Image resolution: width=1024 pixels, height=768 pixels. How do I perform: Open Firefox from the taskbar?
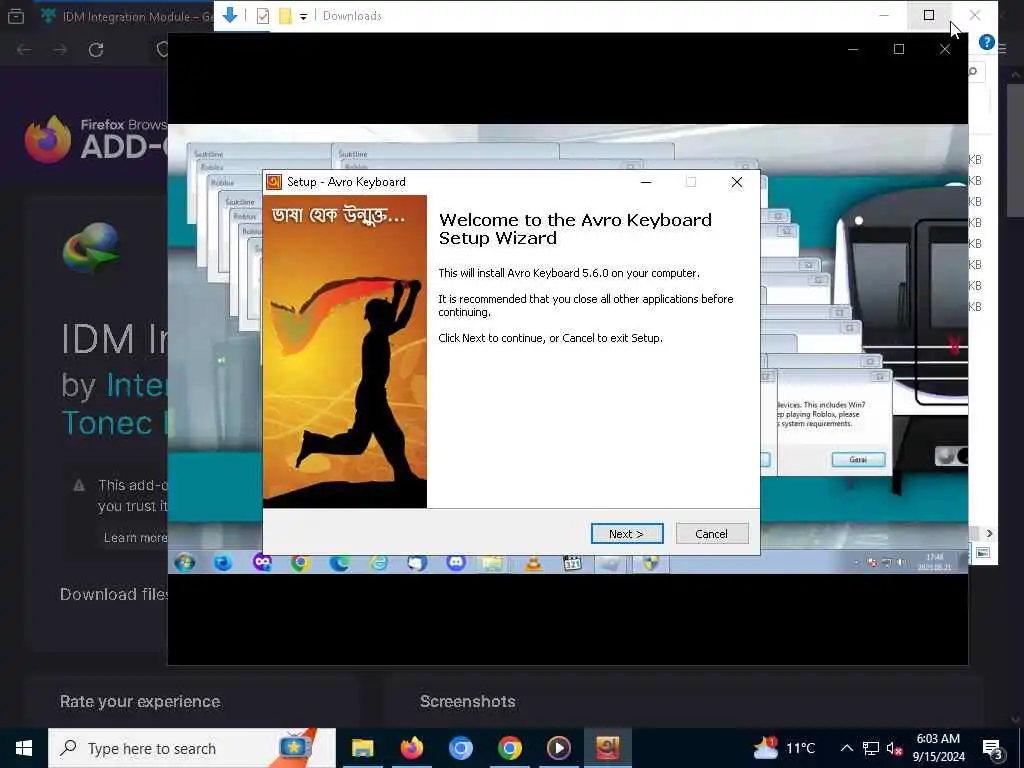411,748
